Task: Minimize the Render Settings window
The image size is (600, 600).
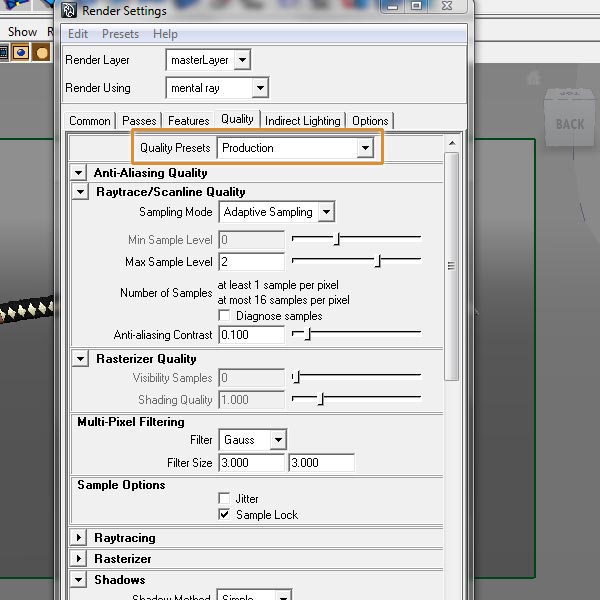Action: click(392, 6)
